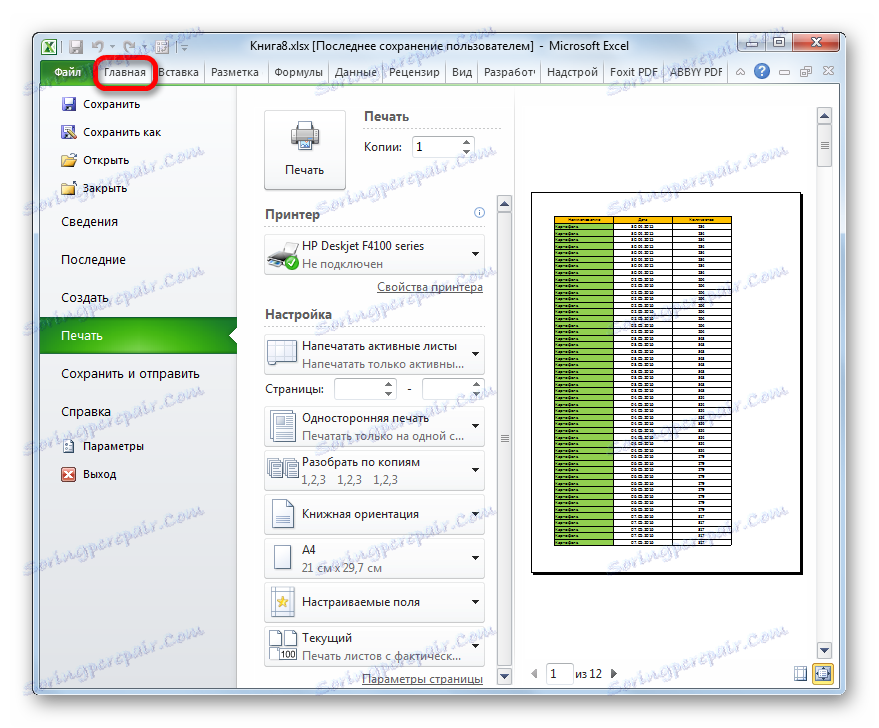
Task: Click preview scrollbar up arrow
Action: (x=824, y=117)
